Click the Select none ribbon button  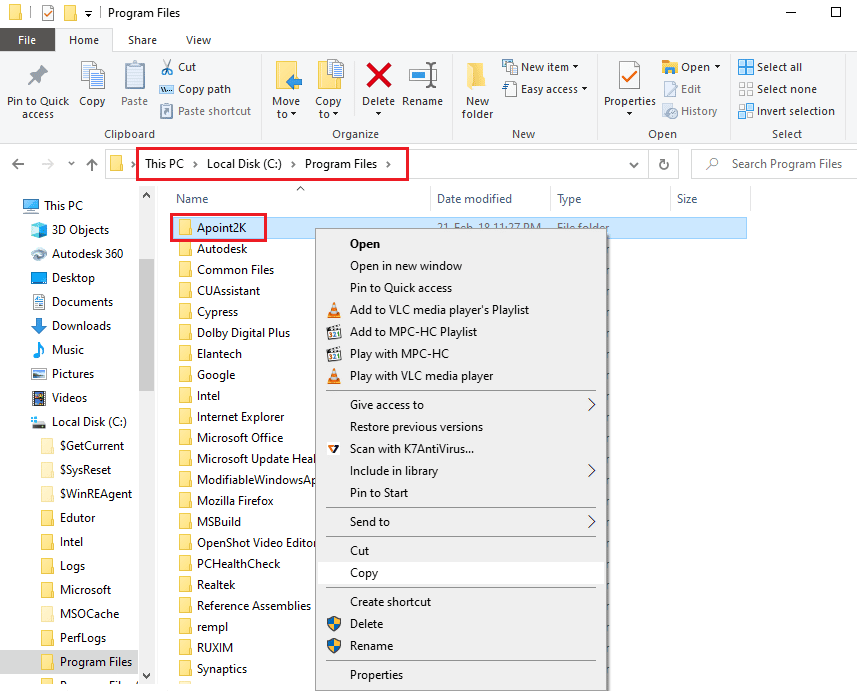tap(777, 89)
